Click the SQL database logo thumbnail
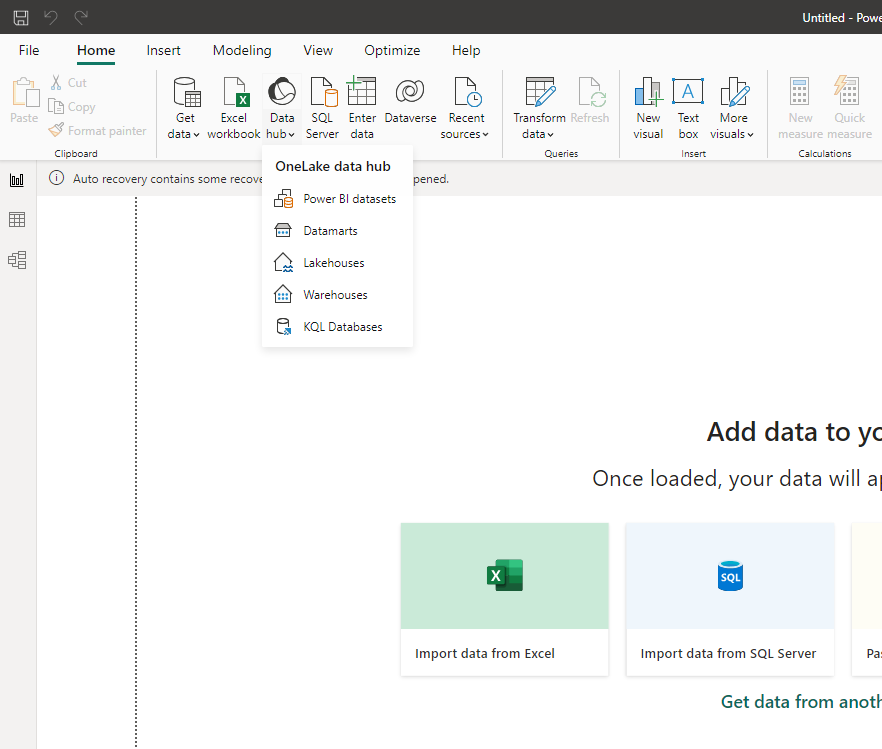882x749 pixels. (730, 576)
